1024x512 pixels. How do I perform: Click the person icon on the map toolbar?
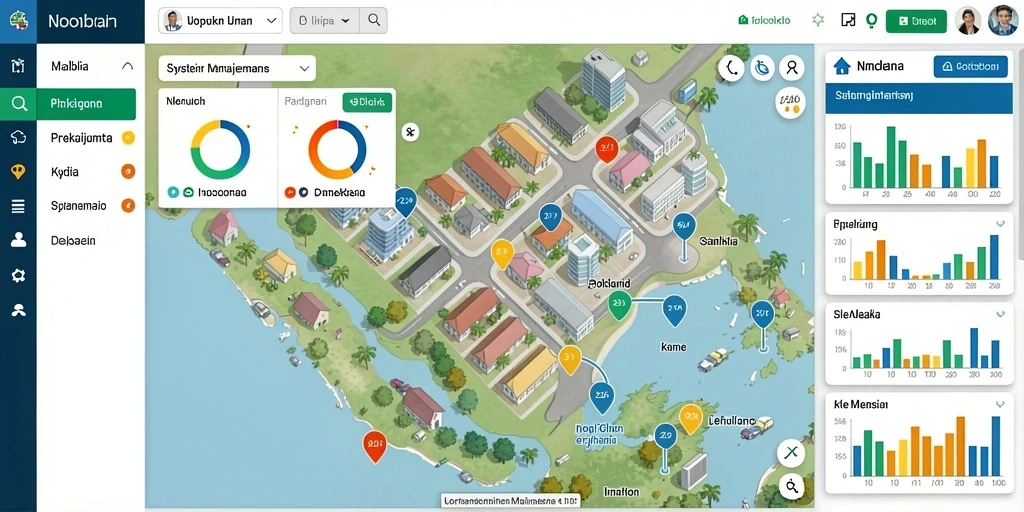pos(792,67)
